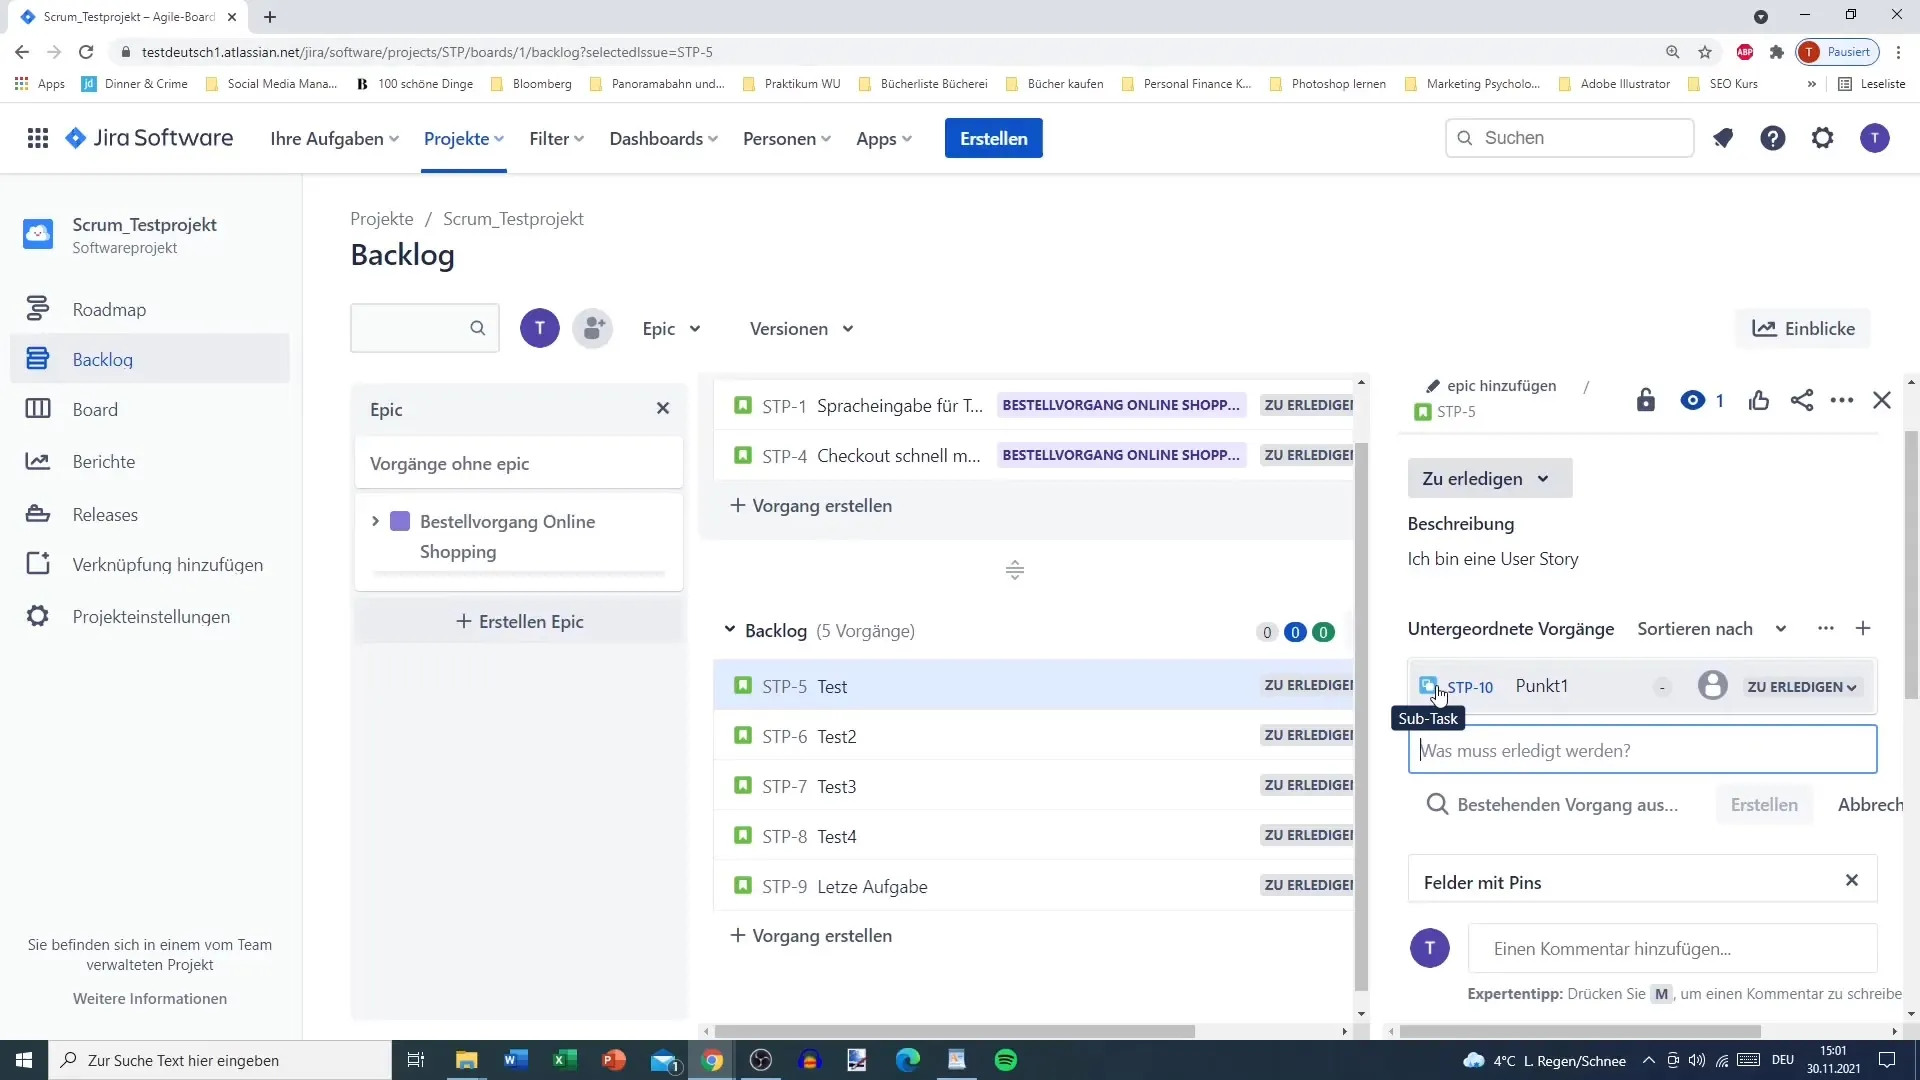Toggle the watch eye icon
Screen dimensions: 1920x1080
1693,400
